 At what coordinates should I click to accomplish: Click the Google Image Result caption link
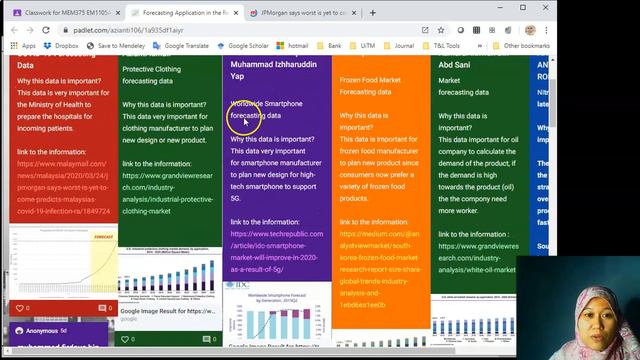(x=168, y=311)
